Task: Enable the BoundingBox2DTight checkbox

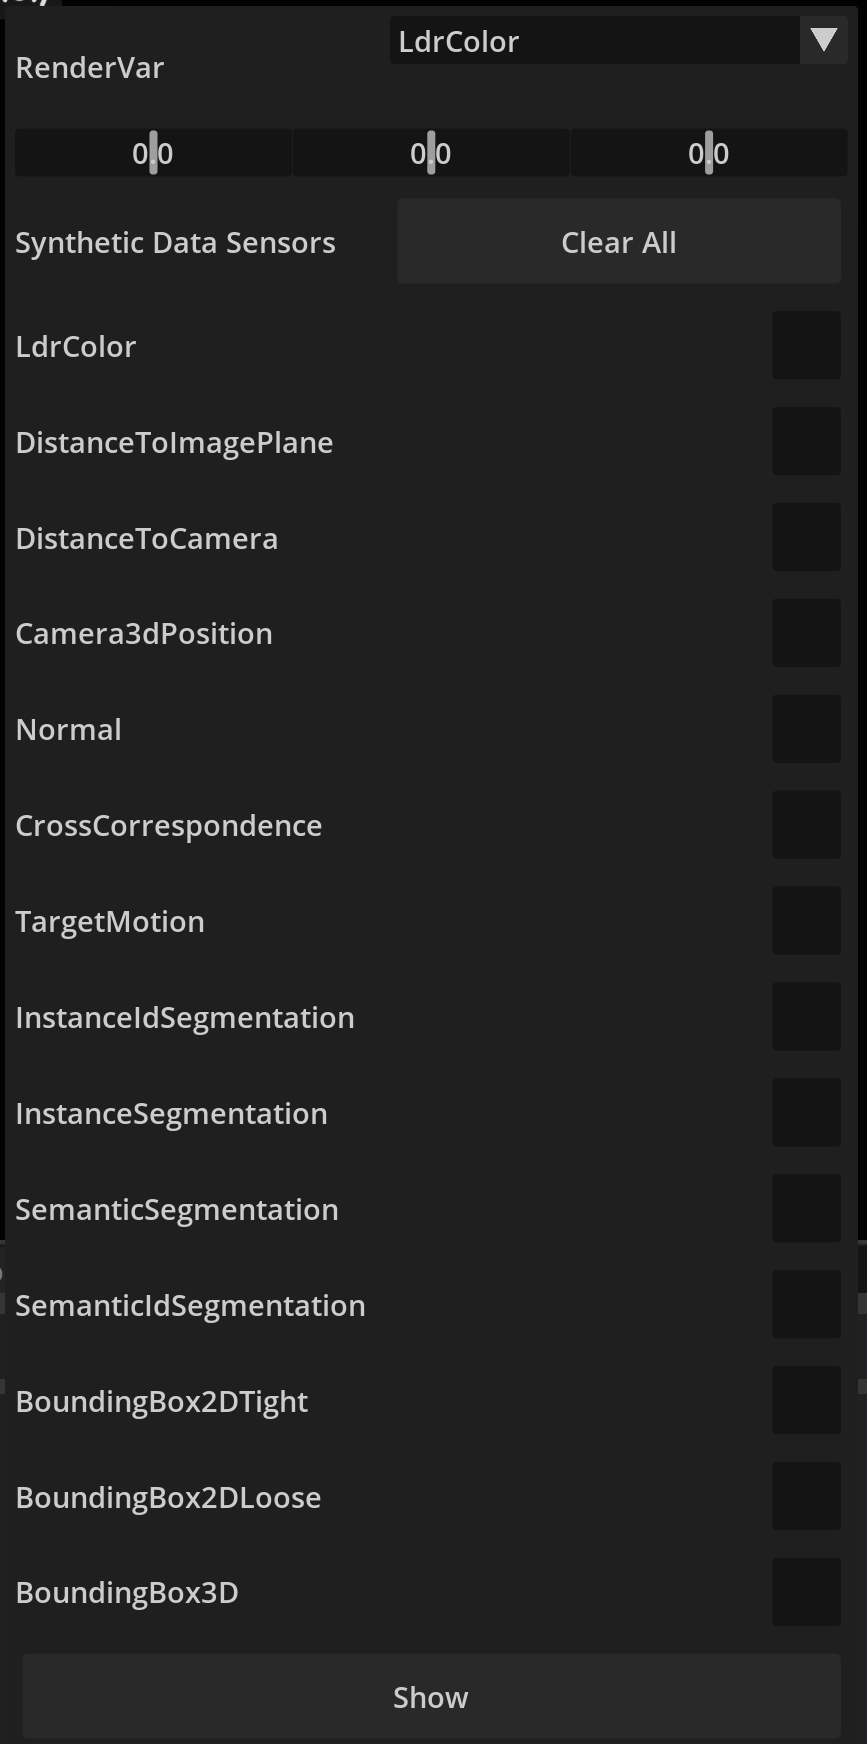Action: [x=806, y=1401]
